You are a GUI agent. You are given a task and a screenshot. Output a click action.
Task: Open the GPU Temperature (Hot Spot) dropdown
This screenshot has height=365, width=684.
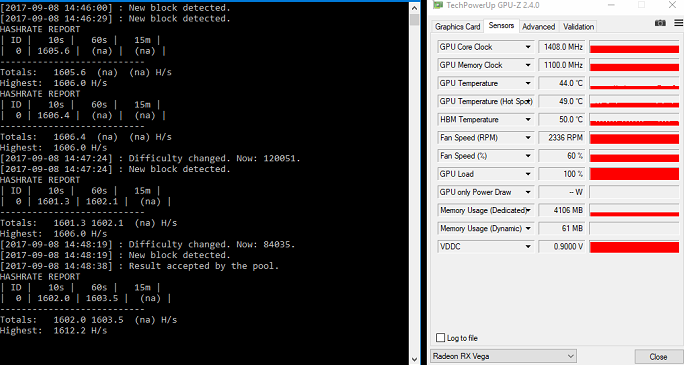(x=528, y=102)
